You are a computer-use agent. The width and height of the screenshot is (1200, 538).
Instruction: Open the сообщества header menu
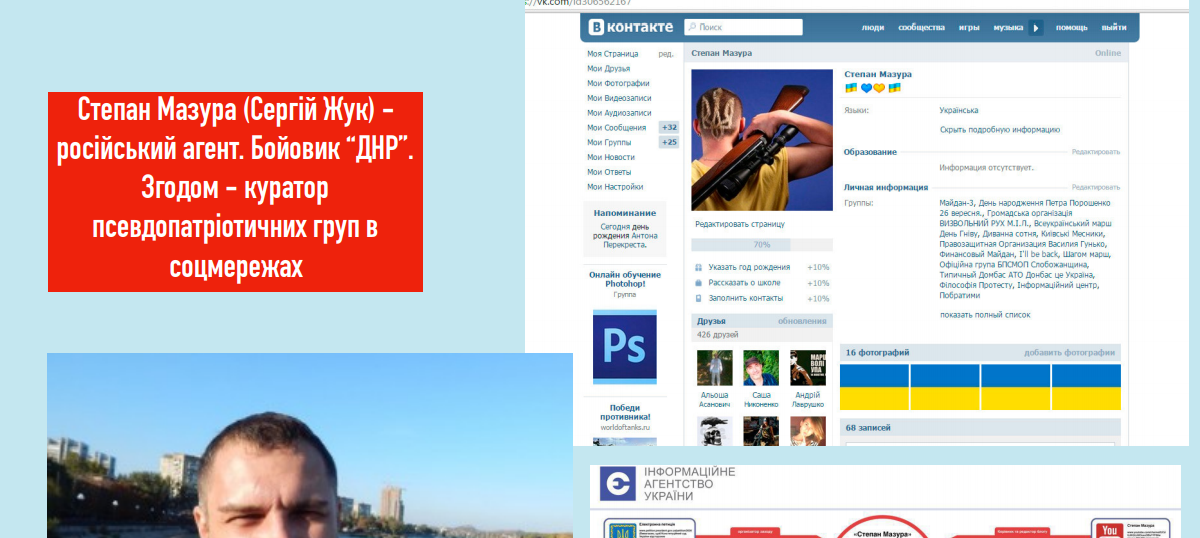tap(921, 28)
